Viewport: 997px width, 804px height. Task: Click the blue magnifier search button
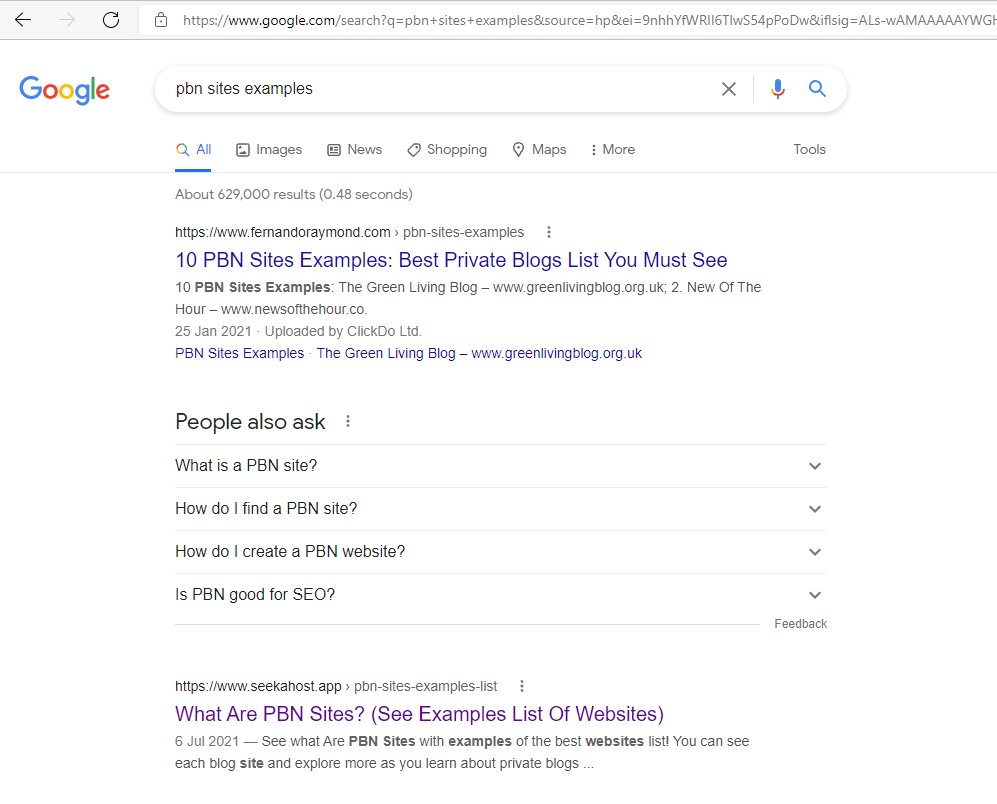(x=817, y=89)
